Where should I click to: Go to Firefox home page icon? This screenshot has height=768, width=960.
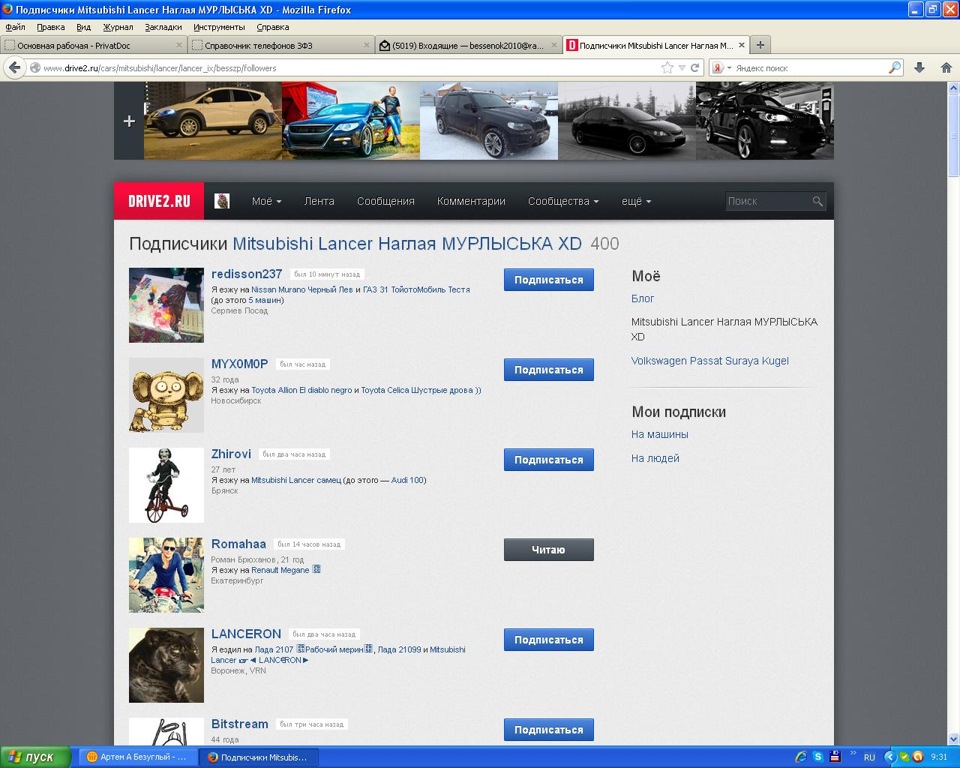(x=946, y=68)
